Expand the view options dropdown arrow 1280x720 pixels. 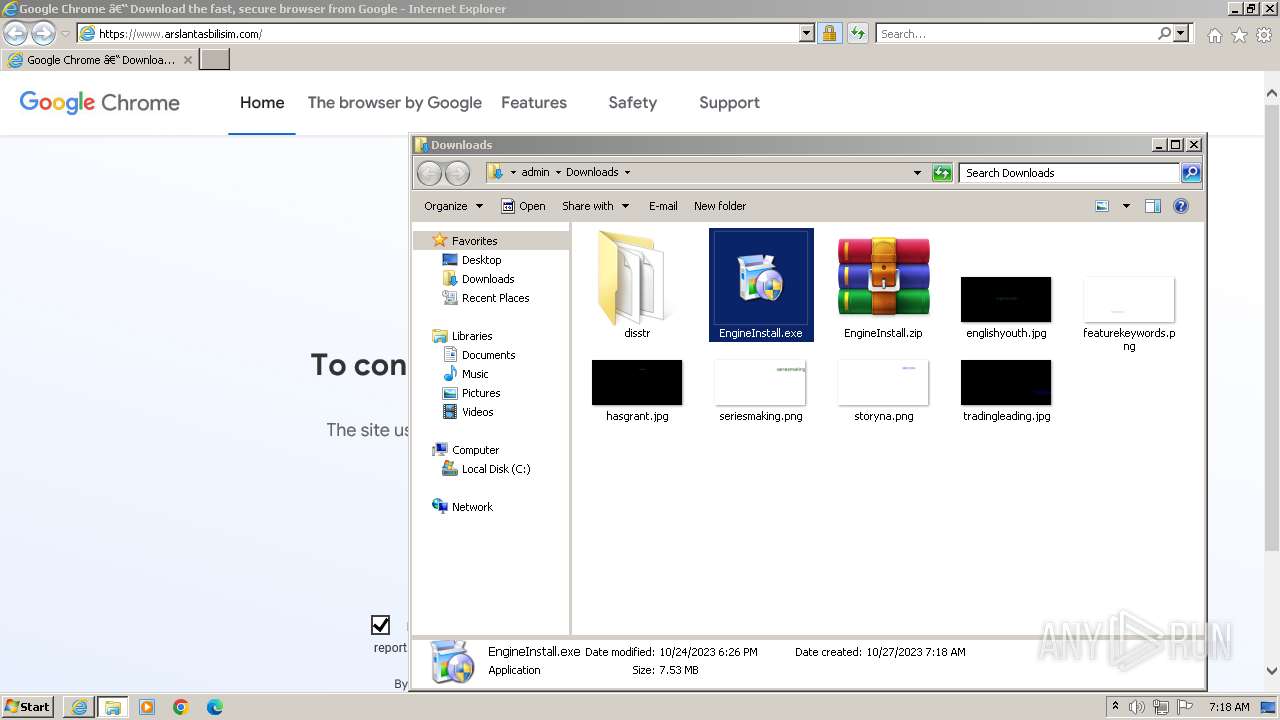pyautogui.click(x=1126, y=206)
